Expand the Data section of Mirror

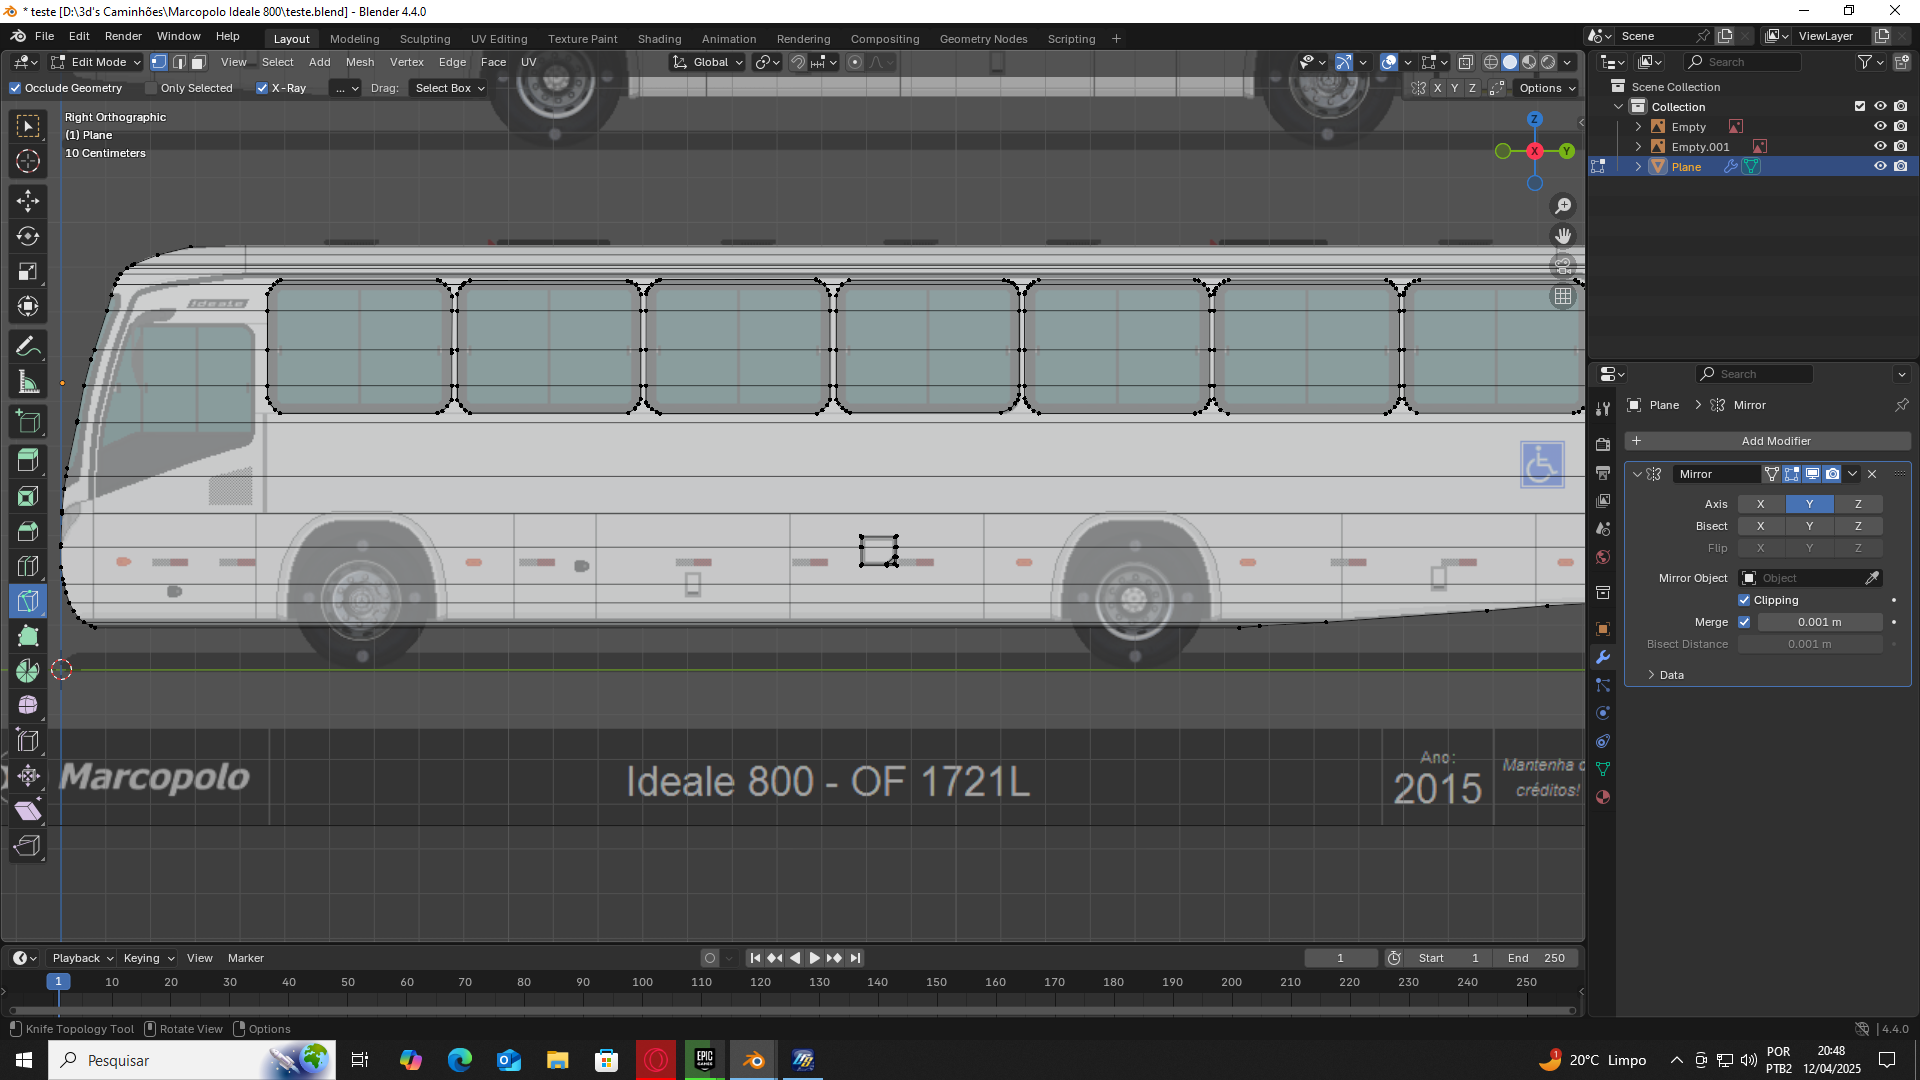pyautogui.click(x=1663, y=675)
